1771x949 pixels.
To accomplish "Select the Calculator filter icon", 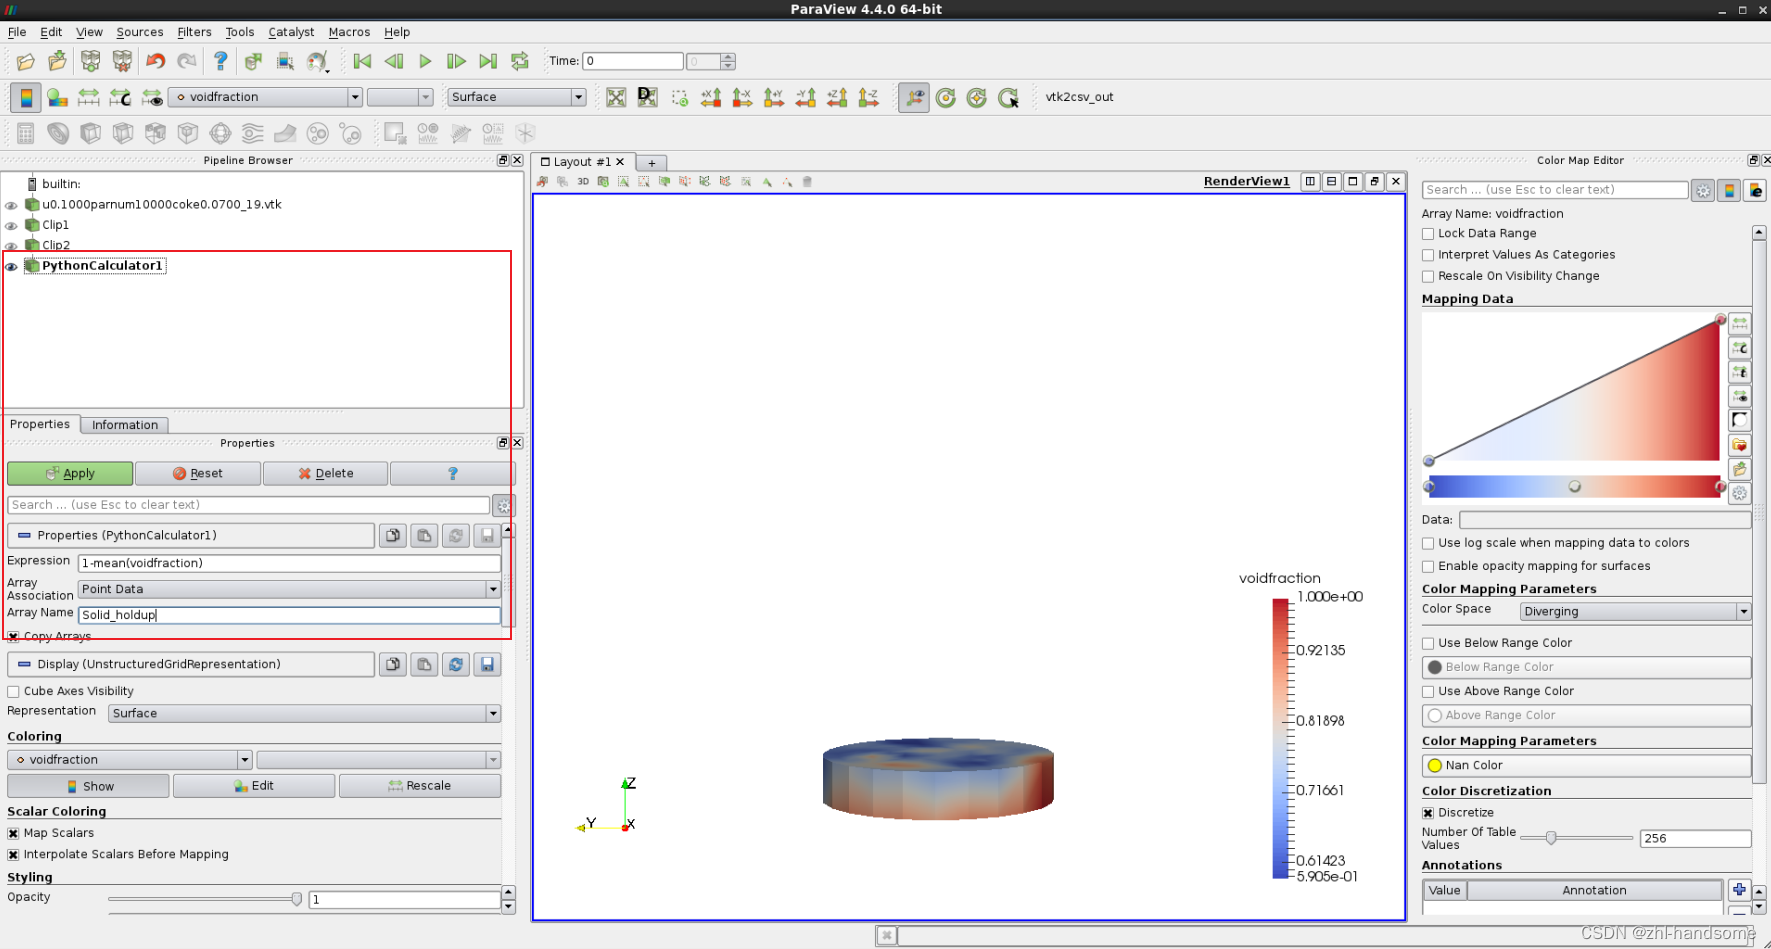I will pos(24,132).
